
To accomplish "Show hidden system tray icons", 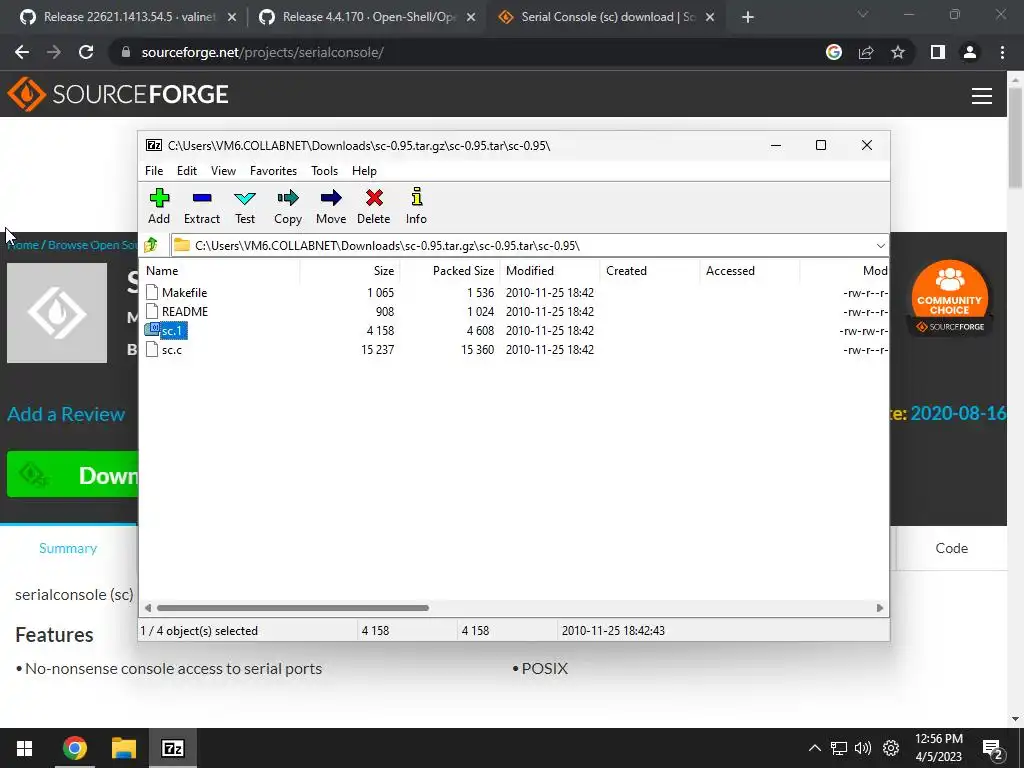I will 814,748.
